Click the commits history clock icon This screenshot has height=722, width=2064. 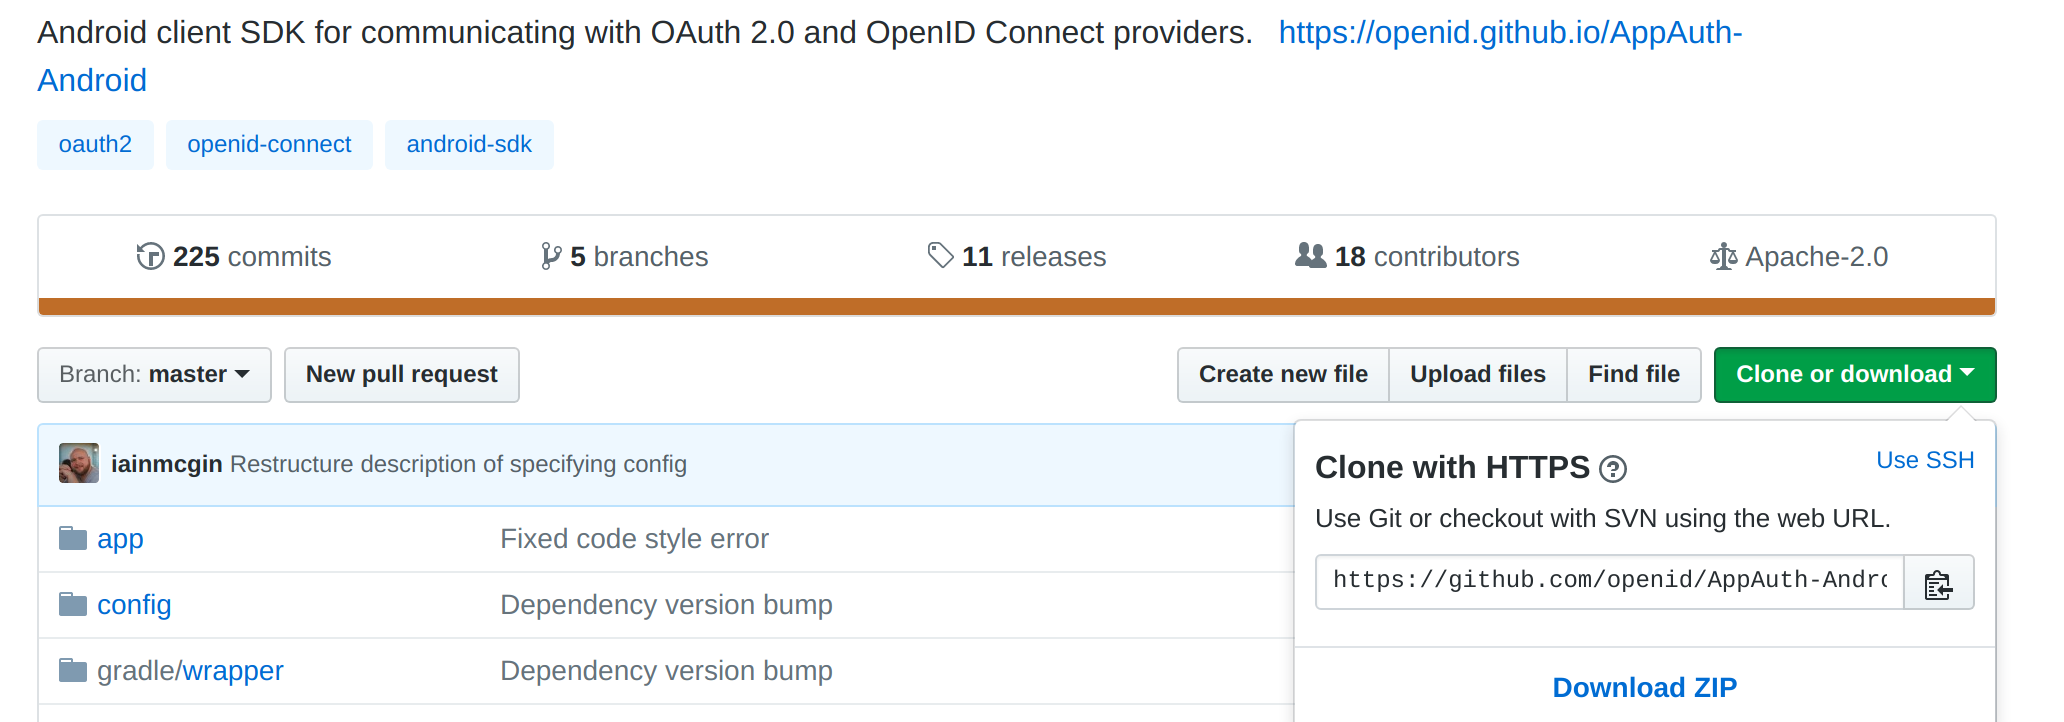click(150, 257)
